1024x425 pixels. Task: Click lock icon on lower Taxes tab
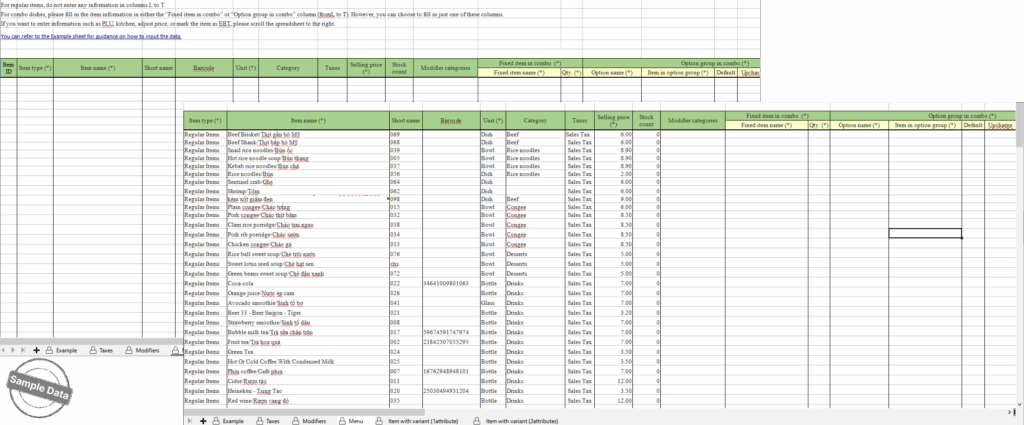257,422
